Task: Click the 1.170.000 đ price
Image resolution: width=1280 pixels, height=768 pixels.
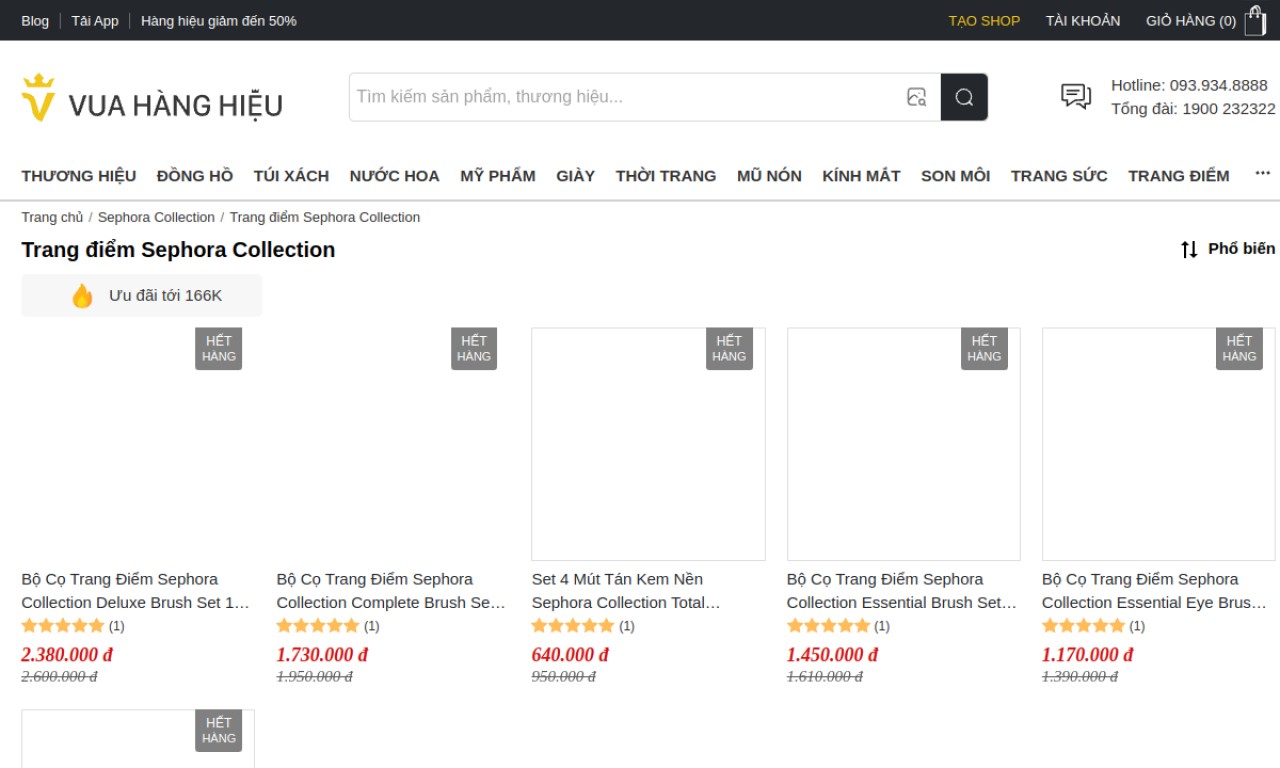Action: (x=1087, y=655)
